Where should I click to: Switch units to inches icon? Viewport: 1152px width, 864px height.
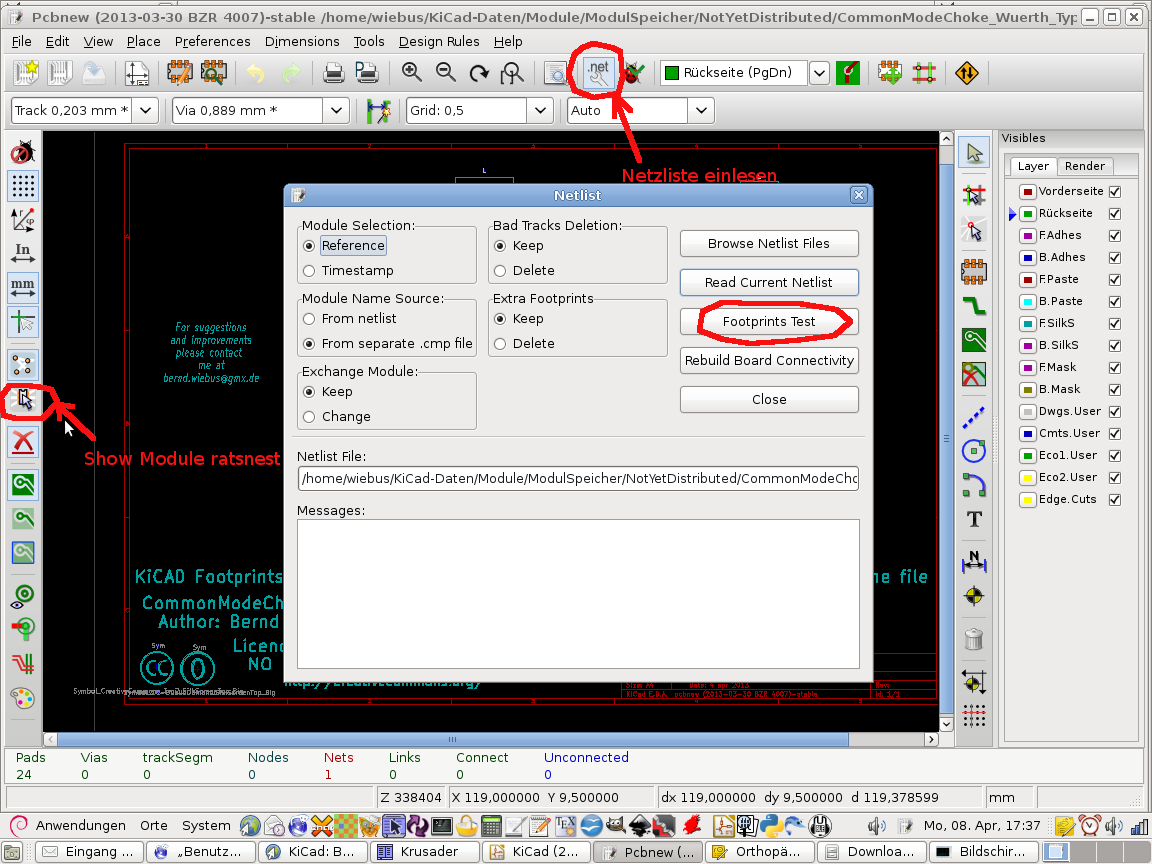[x=23, y=253]
